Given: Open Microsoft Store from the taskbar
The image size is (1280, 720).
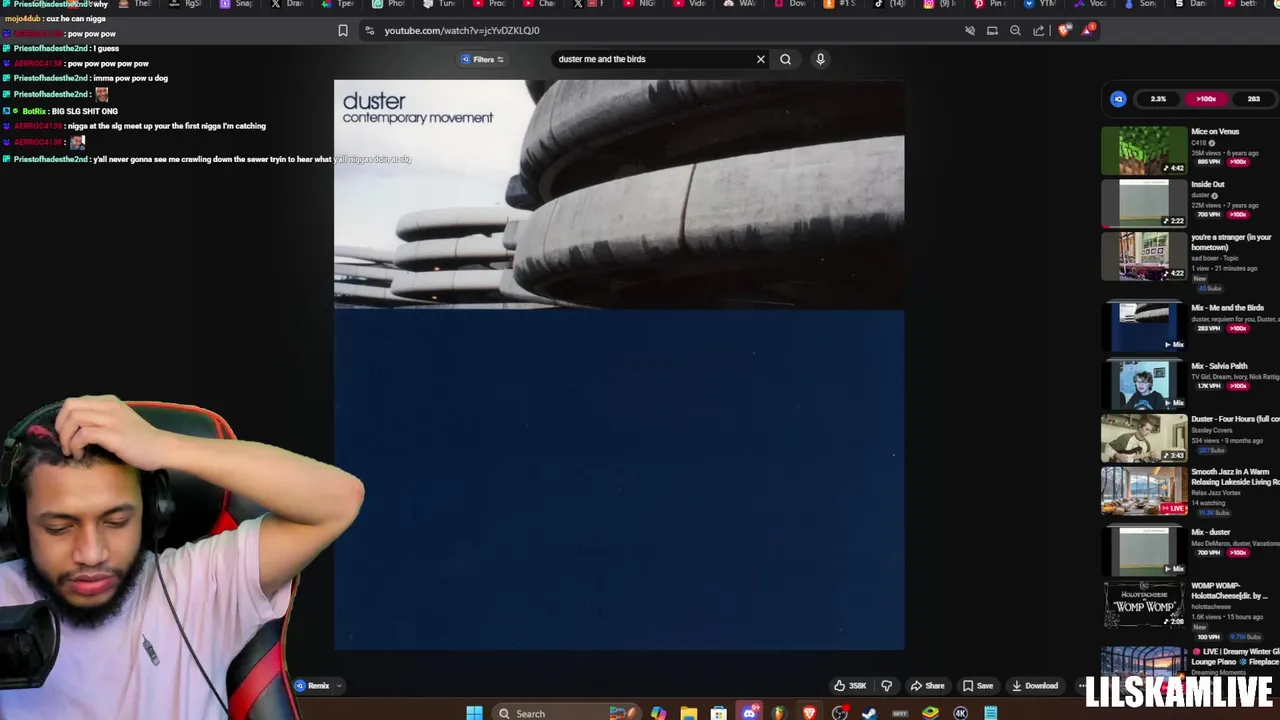Looking at the screenshot, I should coord(718,713).
